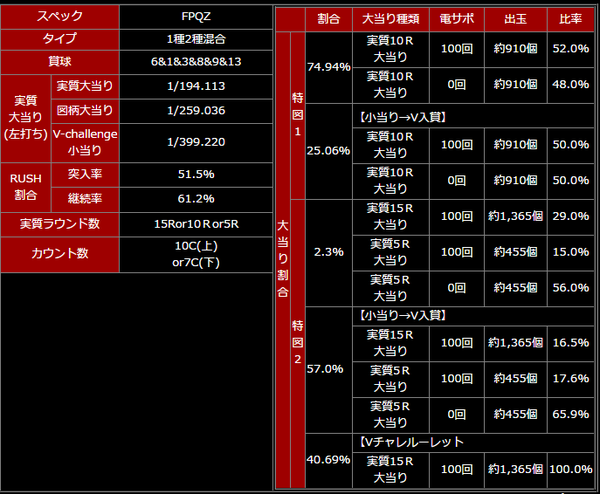Select the 2.3% ratio cell
Viewport: 600px width, 494px height.
pos(329,253)
